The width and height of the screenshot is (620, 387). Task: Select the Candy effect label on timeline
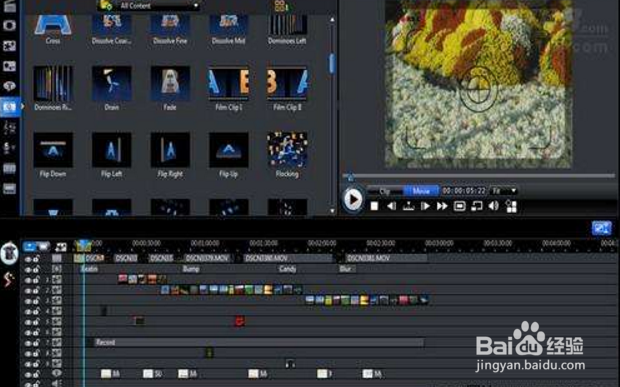pos(287,269)
